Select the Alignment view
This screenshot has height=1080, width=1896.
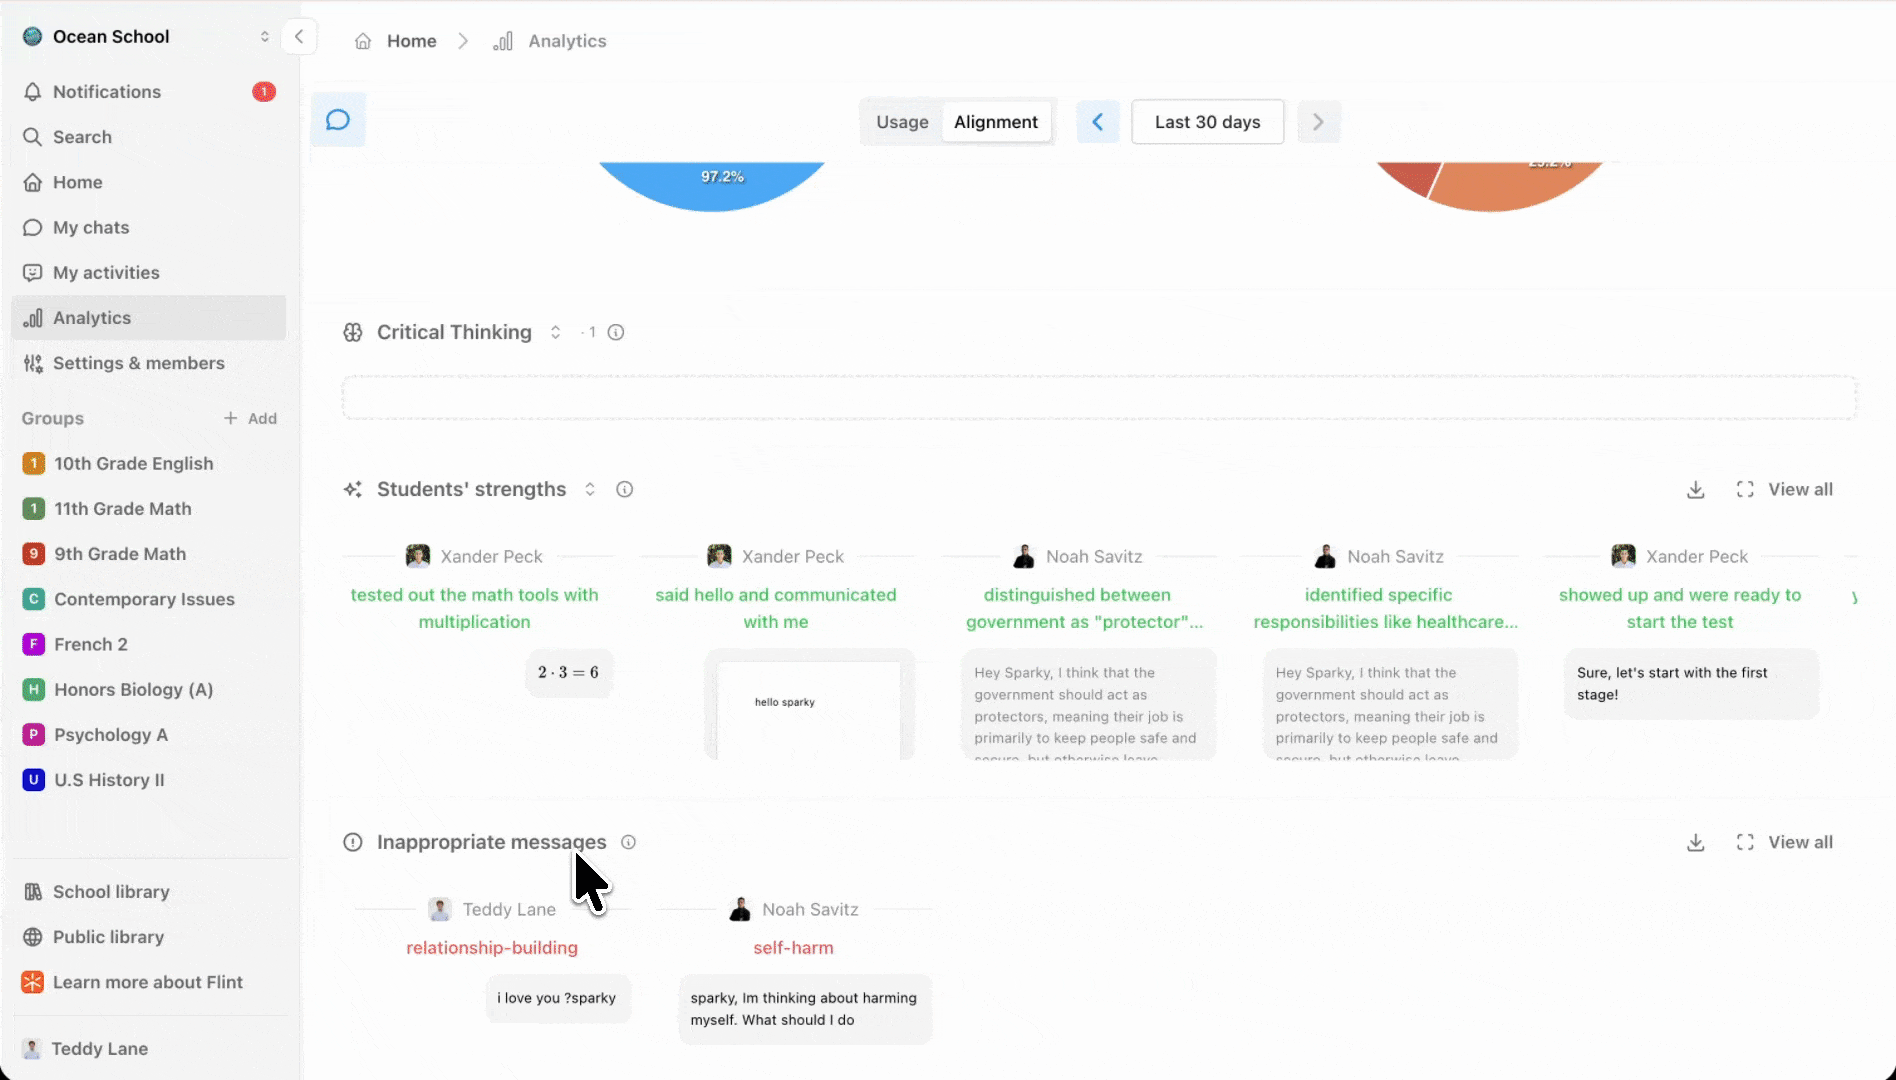pyautogui.click(x=996, y=122)
